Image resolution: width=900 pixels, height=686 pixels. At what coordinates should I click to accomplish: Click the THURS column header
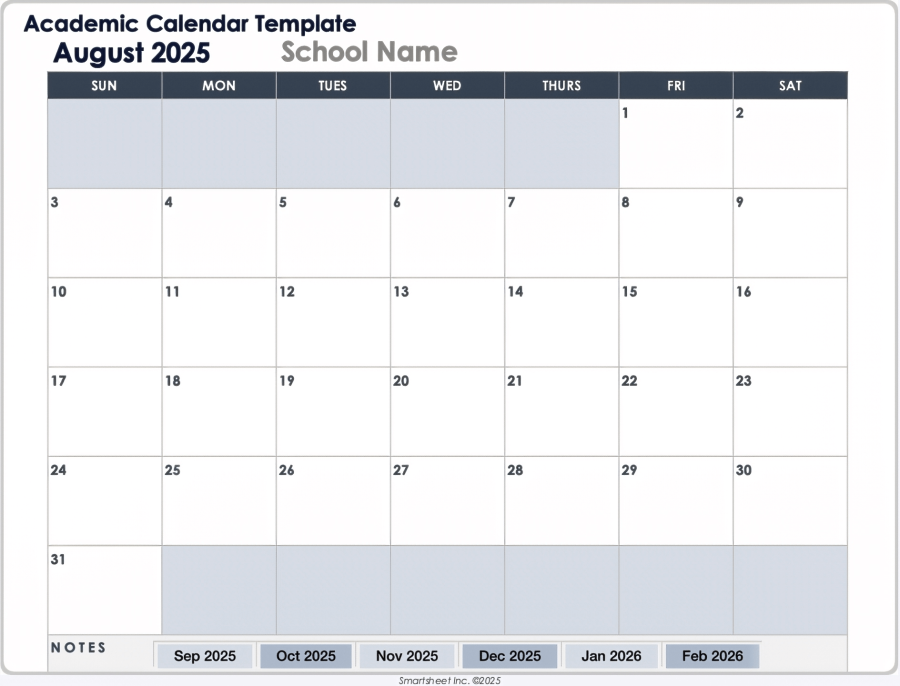coord(561,86)
